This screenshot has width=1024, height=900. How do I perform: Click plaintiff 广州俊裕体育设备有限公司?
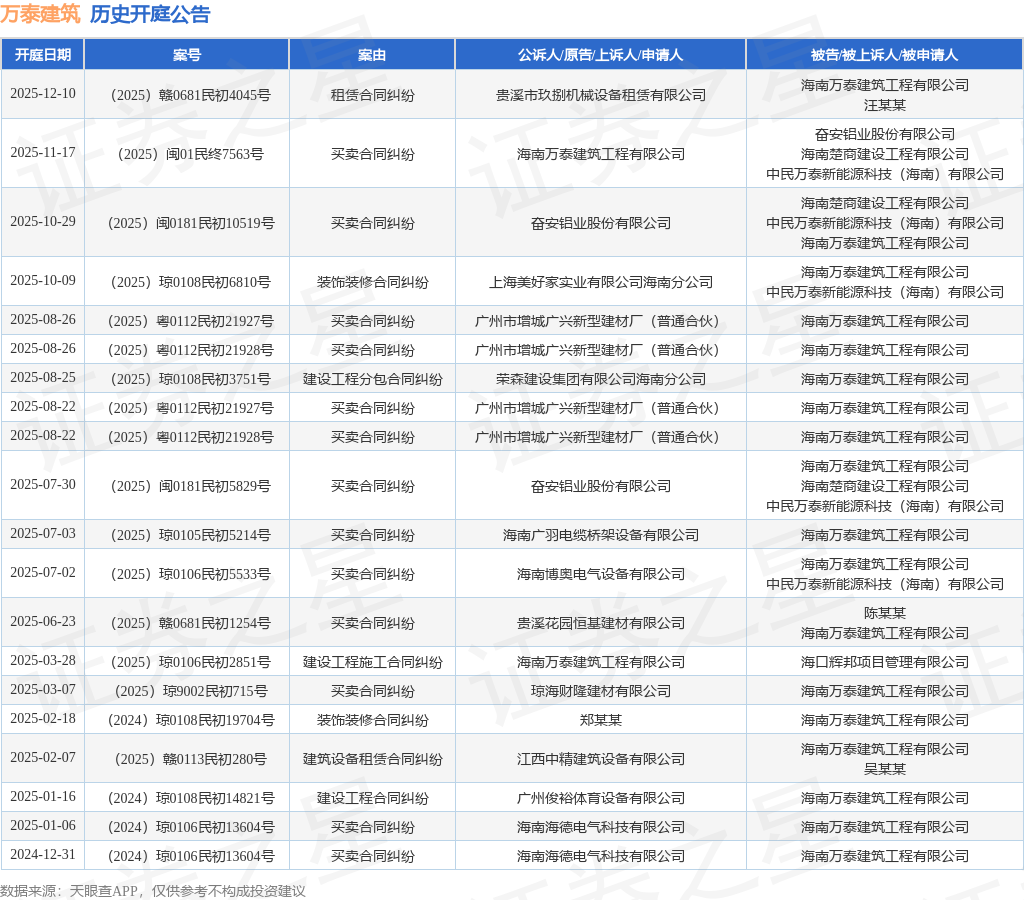[x=601, y=798]
